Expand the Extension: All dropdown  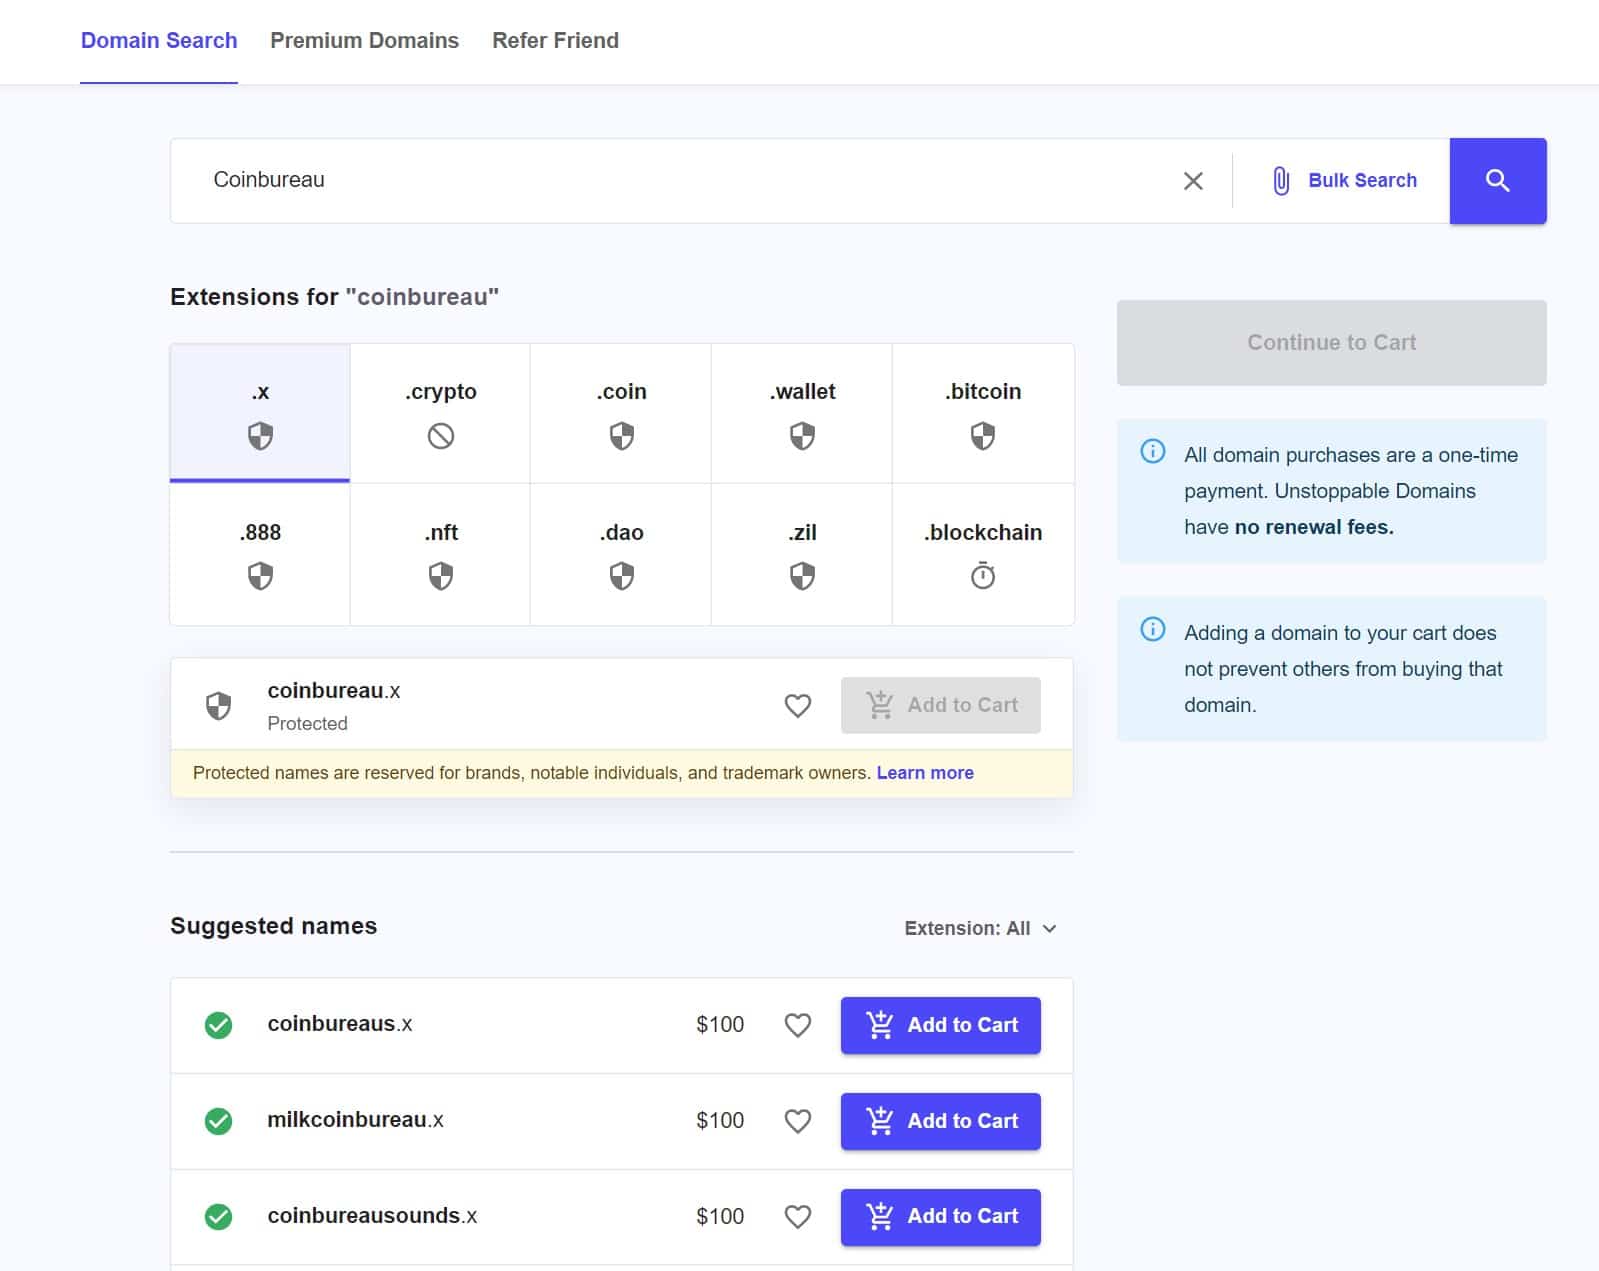click(979, 928)
